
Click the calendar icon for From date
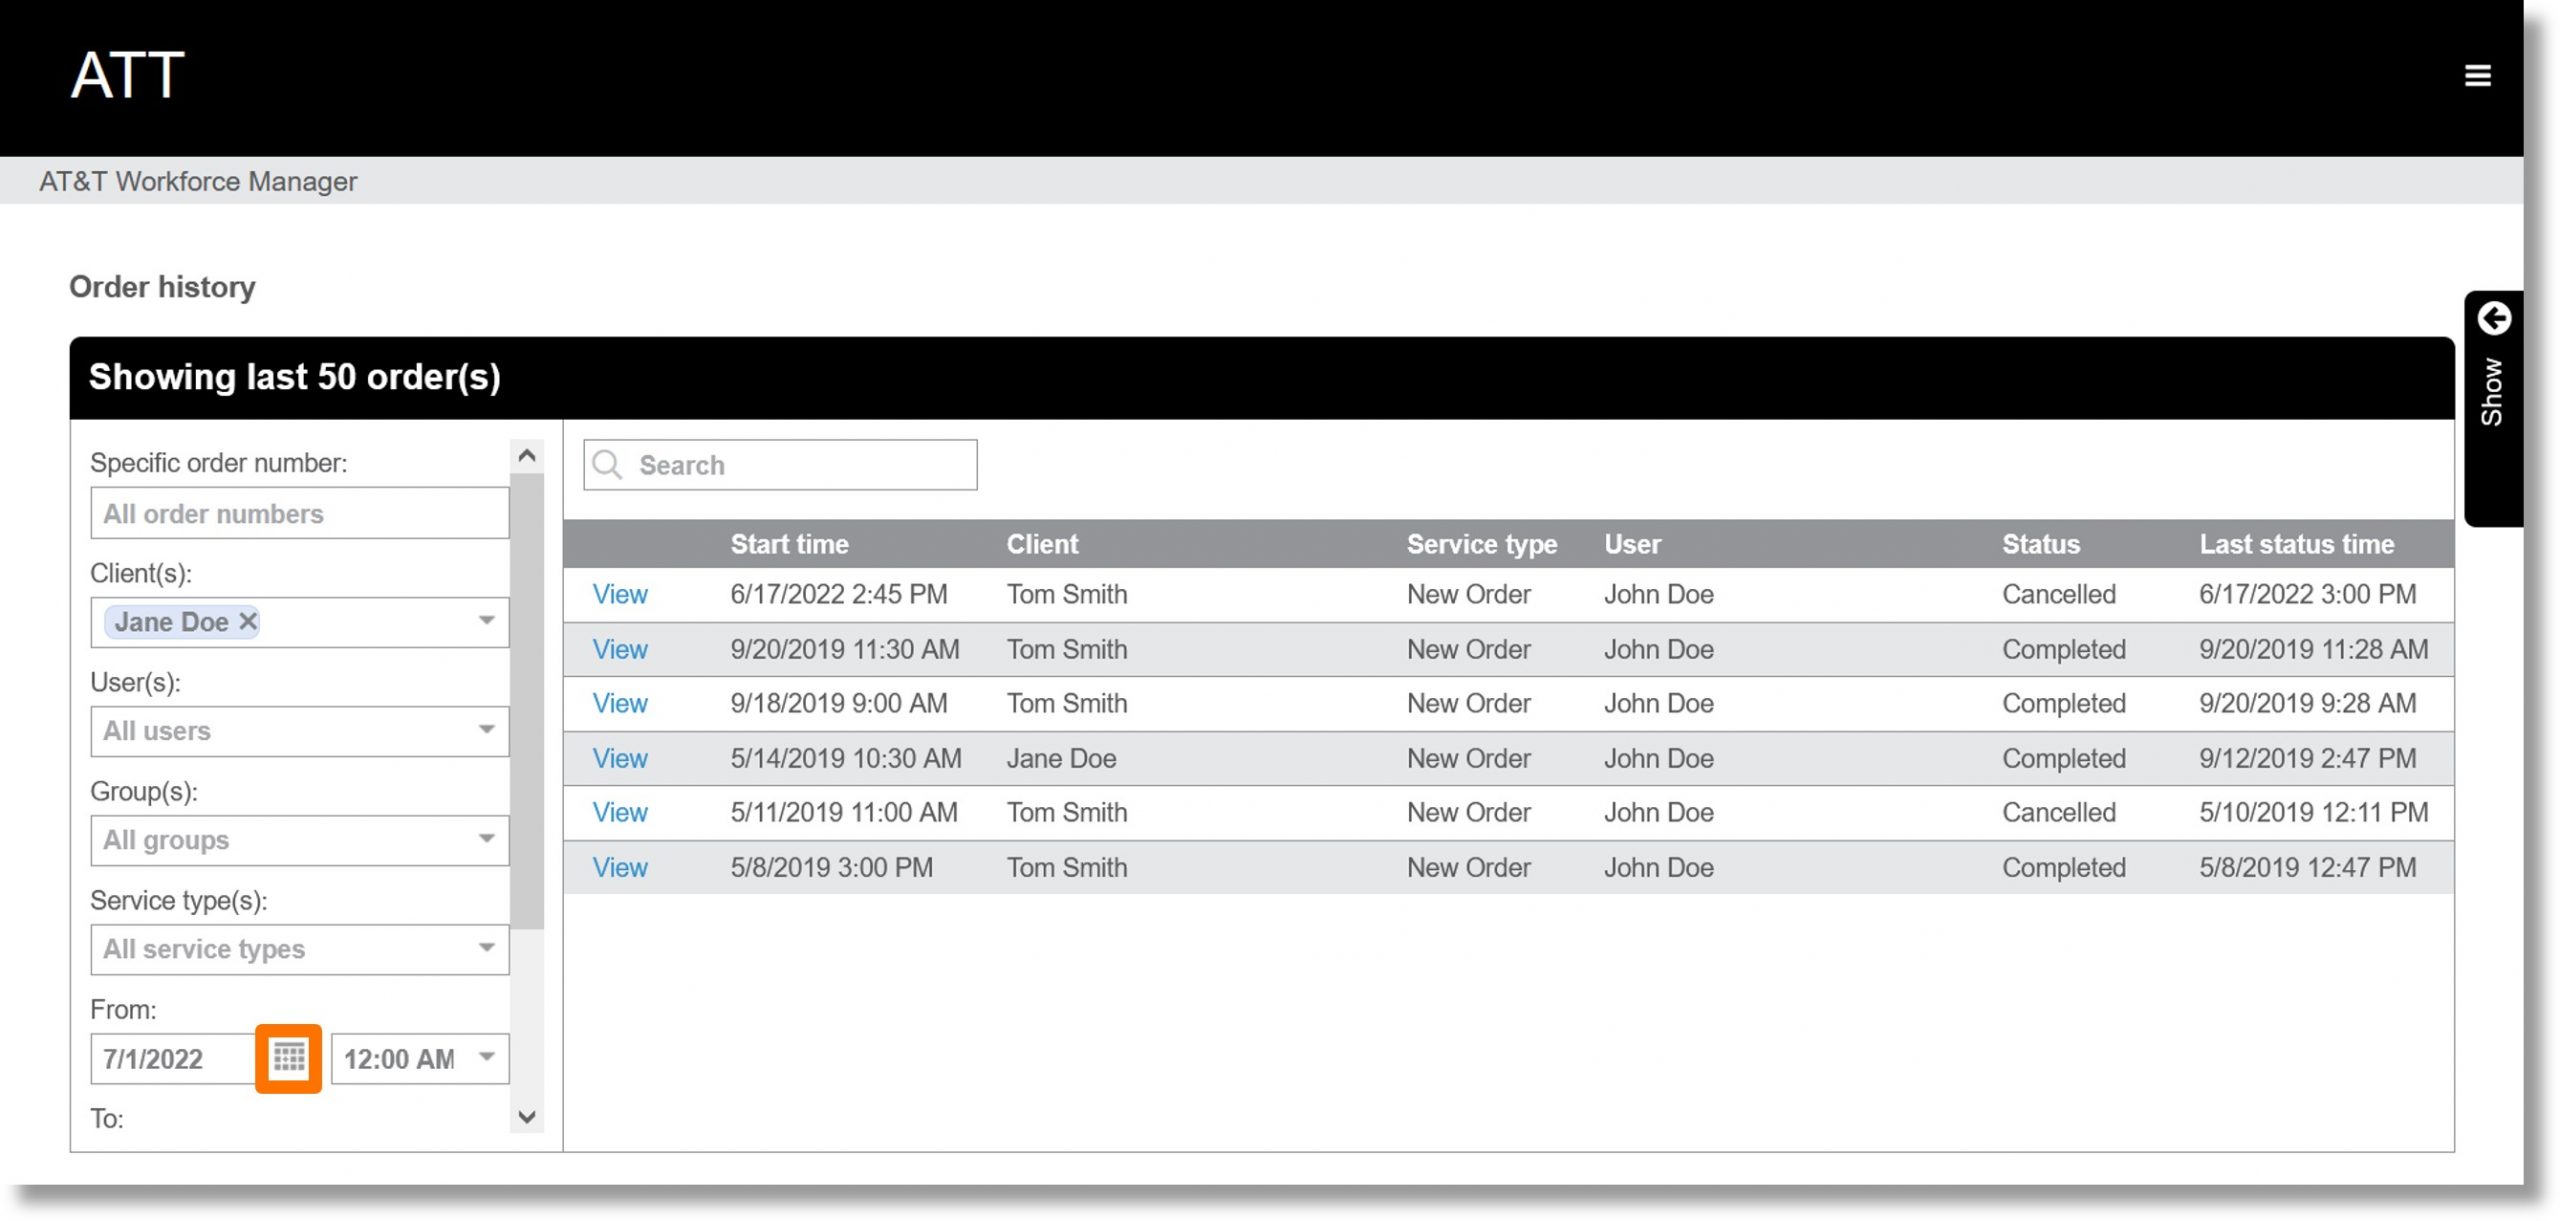(289, 1058)
